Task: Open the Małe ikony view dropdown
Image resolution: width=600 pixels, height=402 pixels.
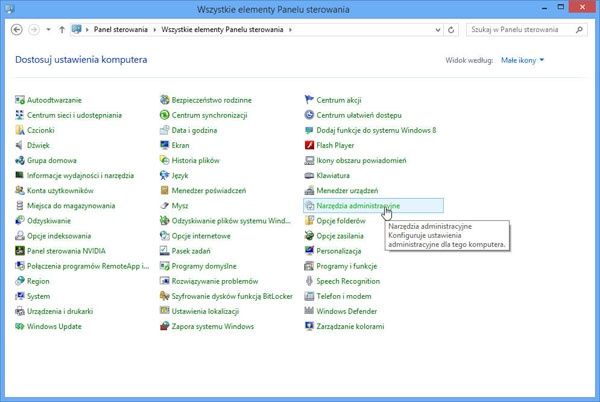Action: click(x=522, y=60)
